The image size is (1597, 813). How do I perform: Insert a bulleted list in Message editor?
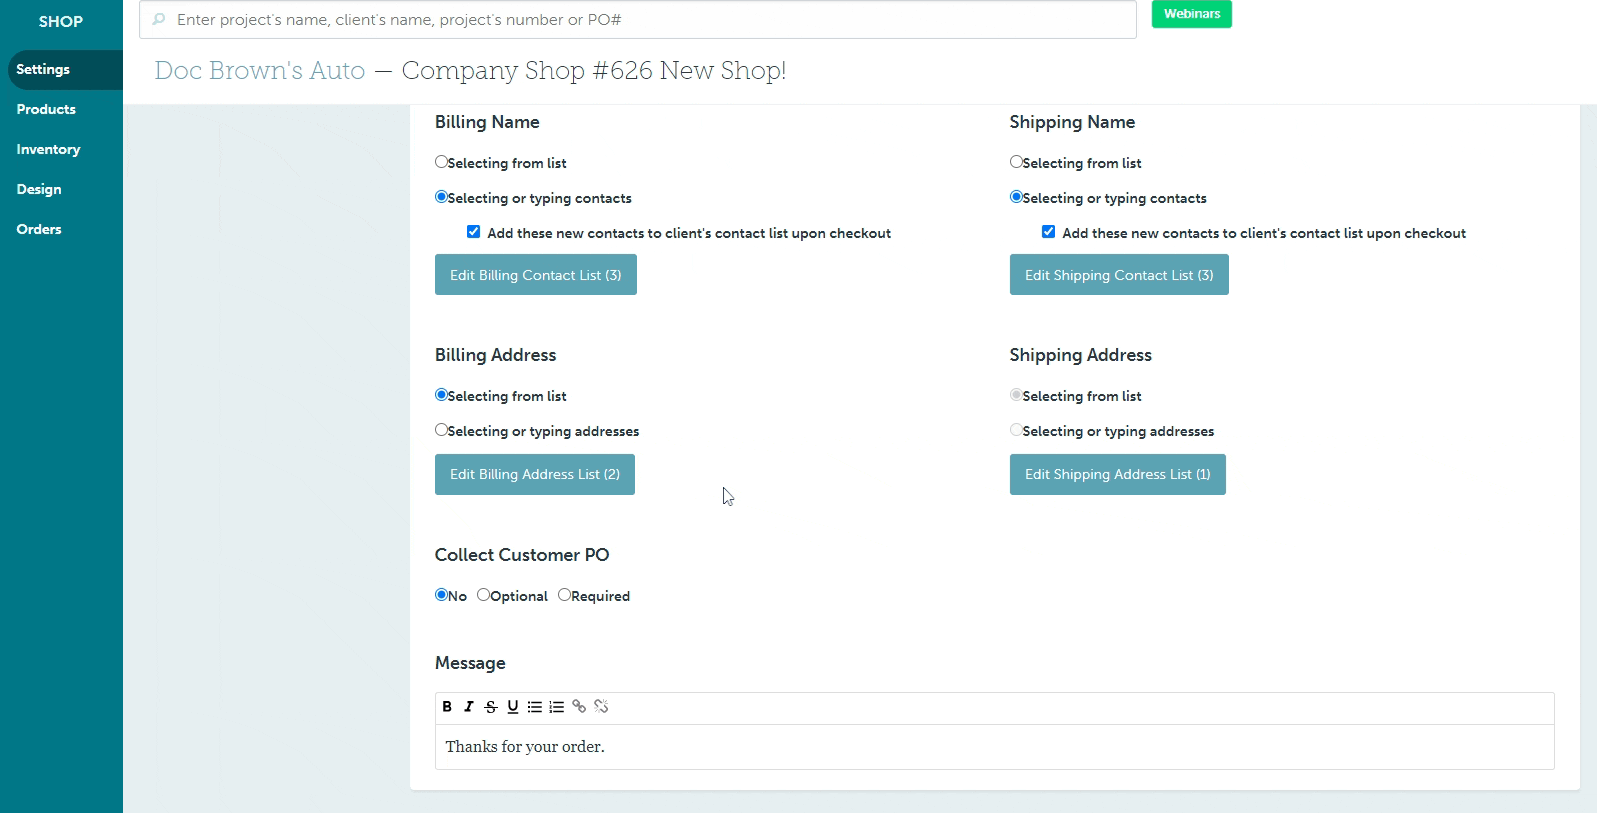pos(535,707)
